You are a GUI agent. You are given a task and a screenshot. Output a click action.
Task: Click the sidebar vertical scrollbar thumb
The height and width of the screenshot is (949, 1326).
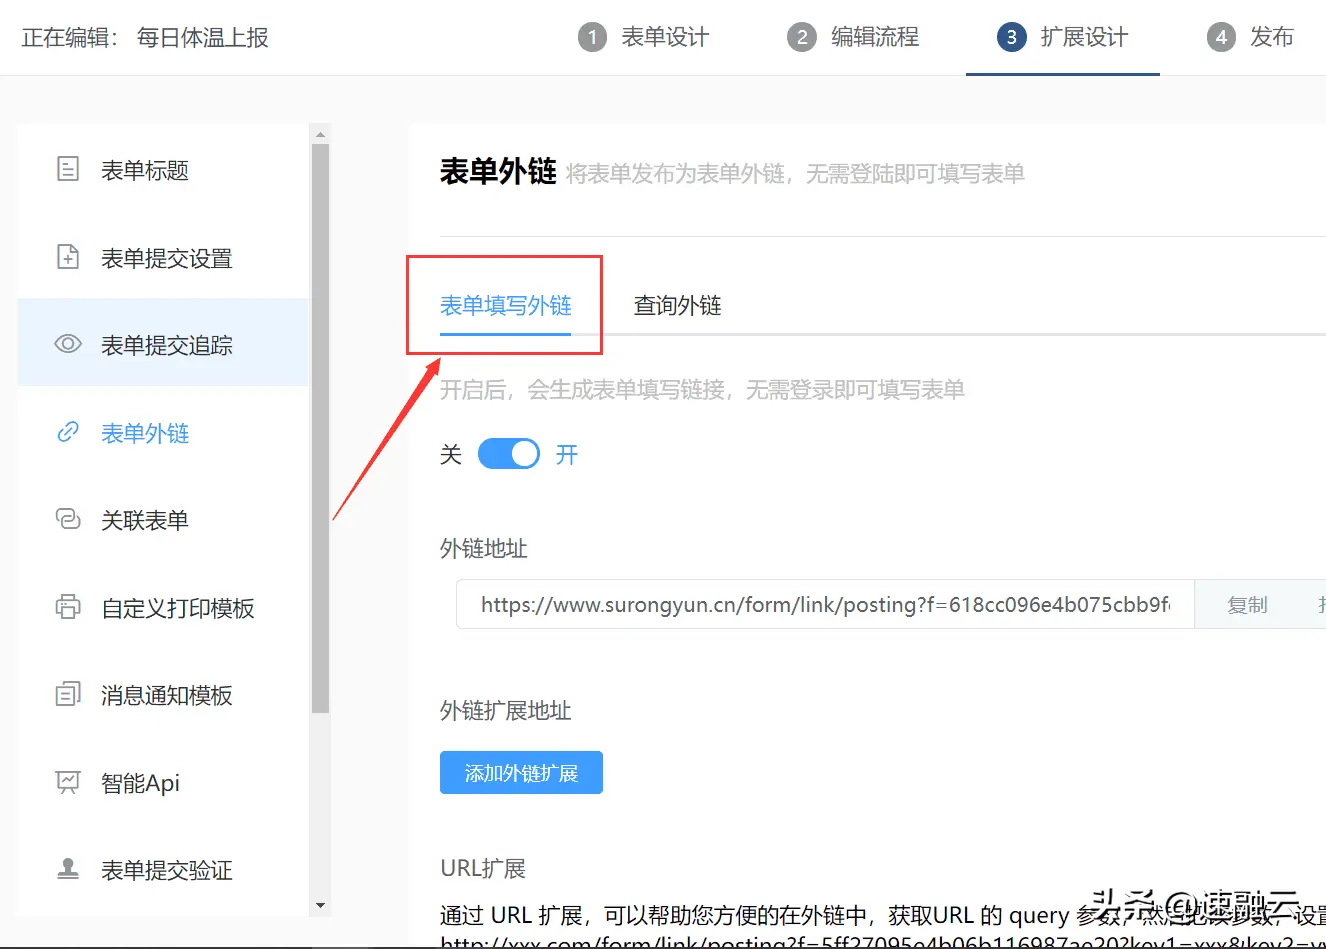(x=320, y=428)
